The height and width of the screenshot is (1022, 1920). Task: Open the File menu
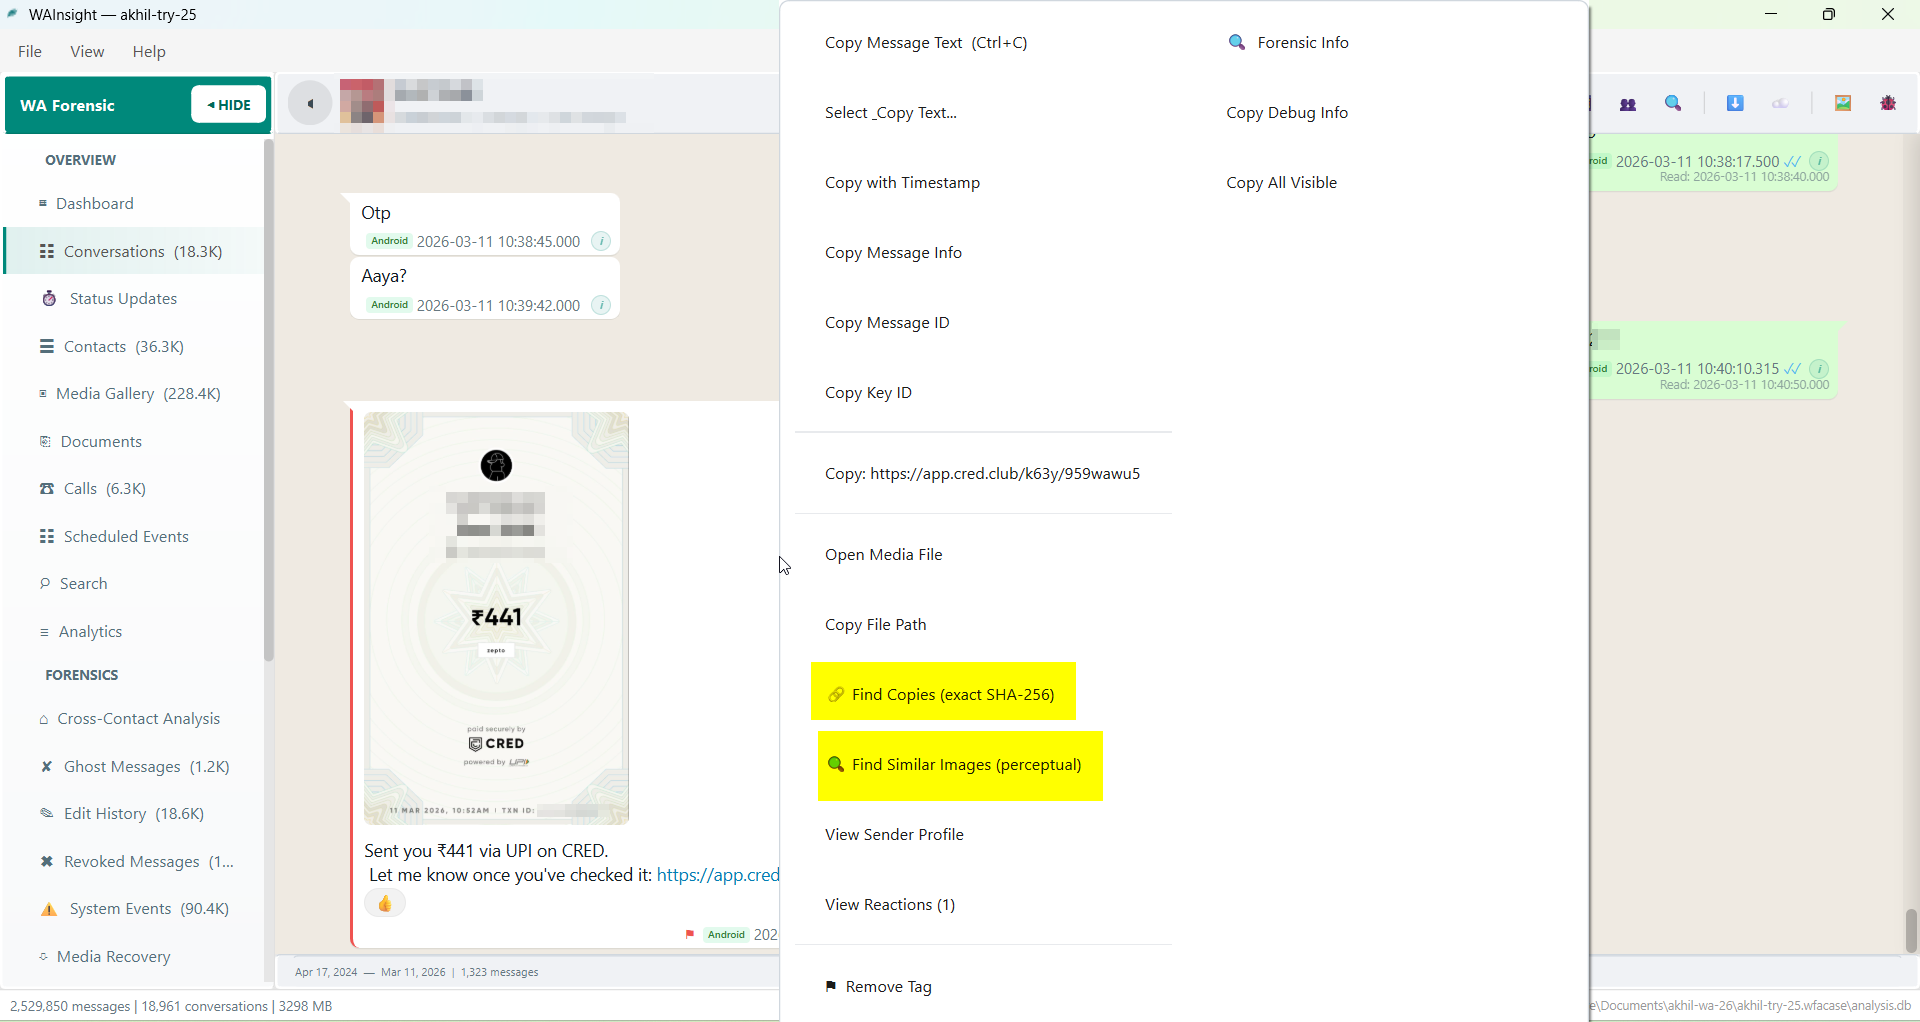pyautogui.click(x=30, y=51)
